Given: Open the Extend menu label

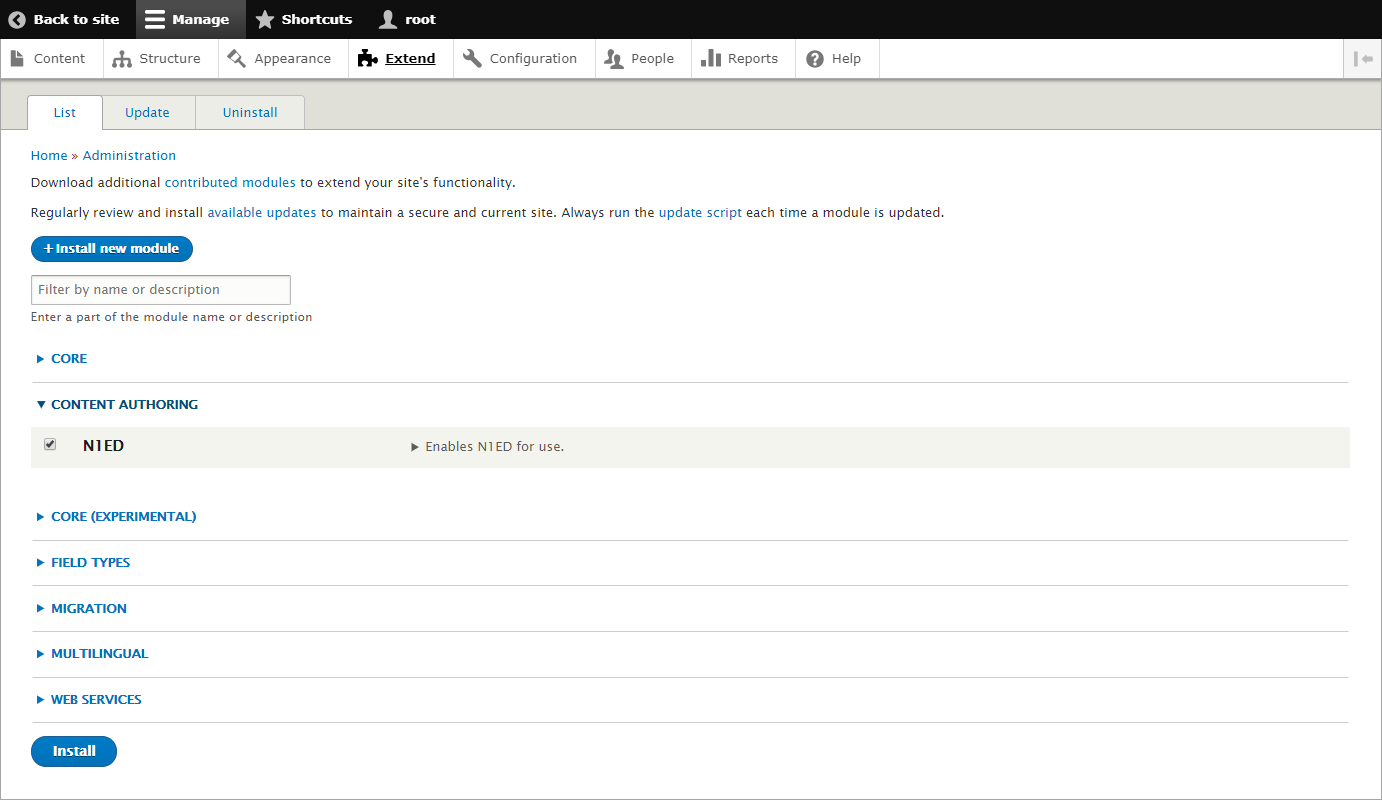Looking at the screenshot, I should [x=410, y=59].
